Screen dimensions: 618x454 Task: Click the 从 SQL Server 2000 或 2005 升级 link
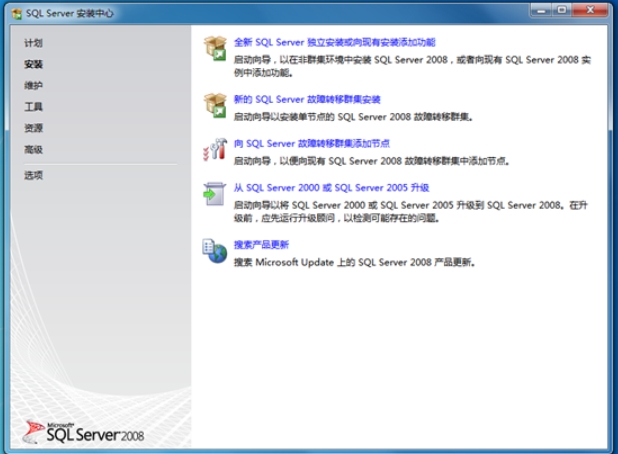coord(331,188)
